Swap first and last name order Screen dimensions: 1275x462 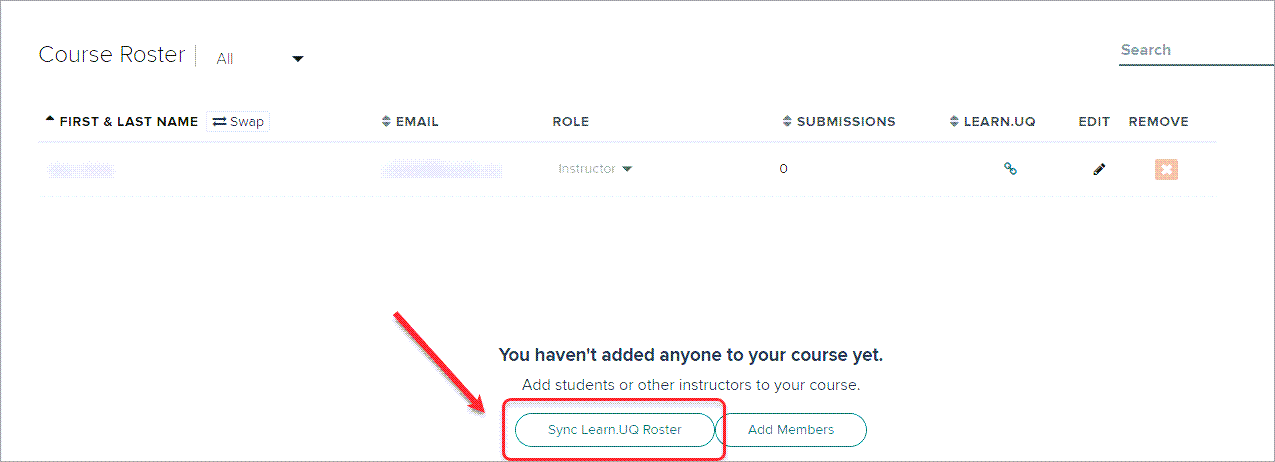(238, 122)
